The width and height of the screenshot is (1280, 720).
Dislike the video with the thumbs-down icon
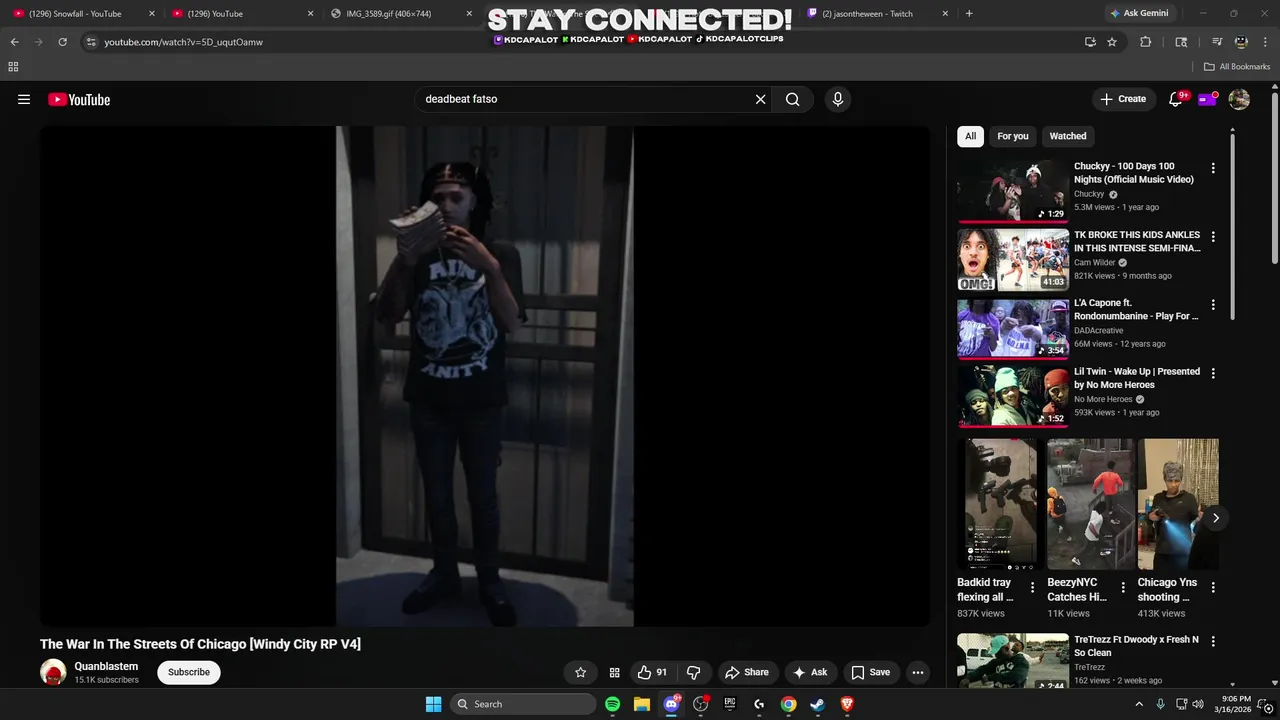pos(693,672)
